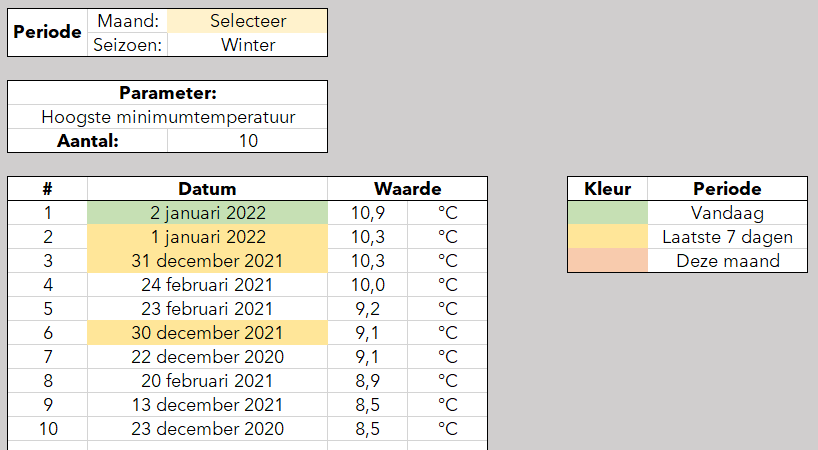This screenshot has height=450, width=818.
Task: Click the date cell 2 januari 2022
Action: (207, 213)
